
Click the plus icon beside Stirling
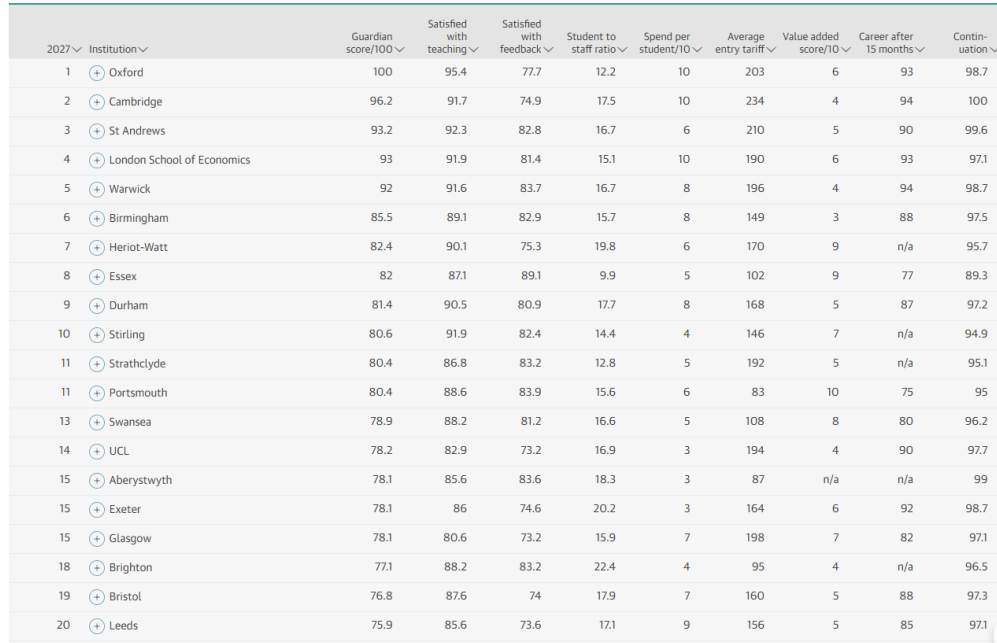[x=97, y=335]
